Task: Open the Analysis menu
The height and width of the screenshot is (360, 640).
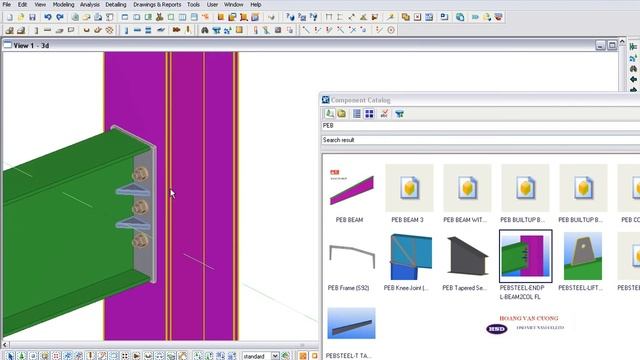Action: pos(90,4)
